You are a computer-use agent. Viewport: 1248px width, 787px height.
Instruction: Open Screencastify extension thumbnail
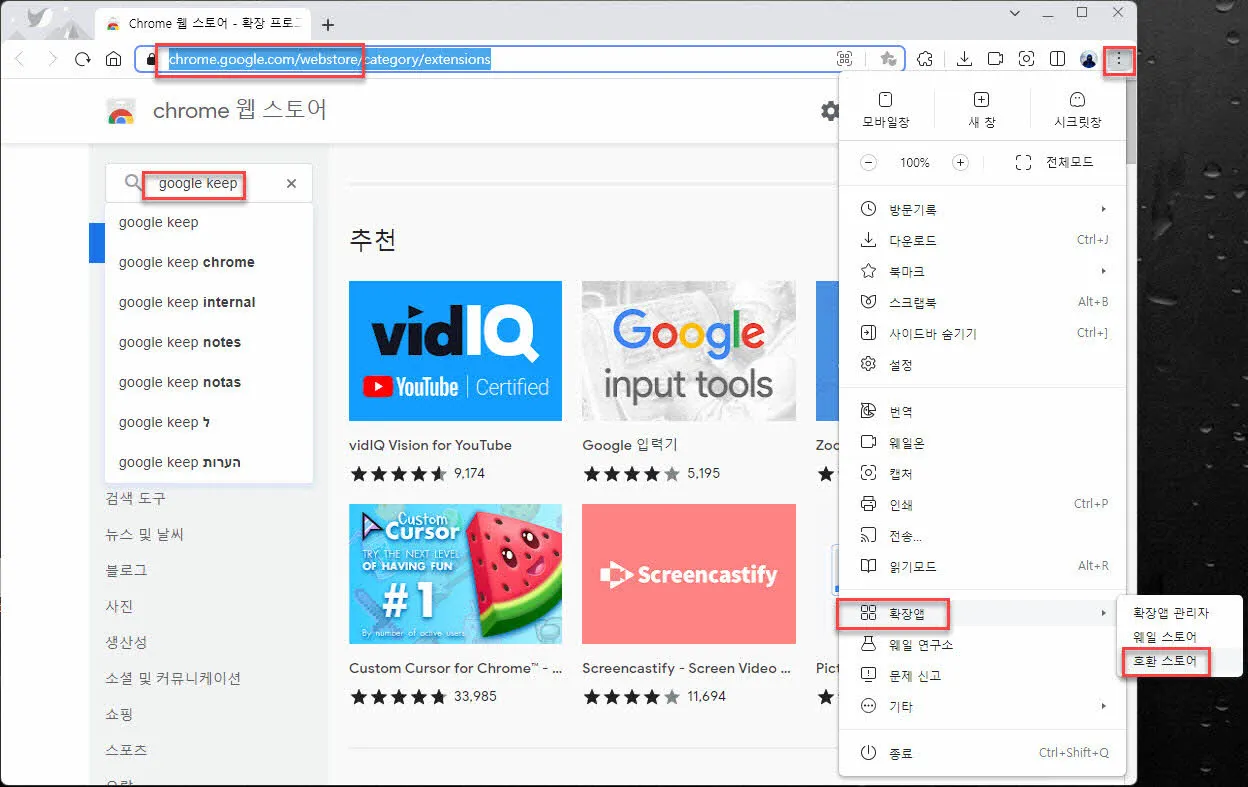pos(689,574)
